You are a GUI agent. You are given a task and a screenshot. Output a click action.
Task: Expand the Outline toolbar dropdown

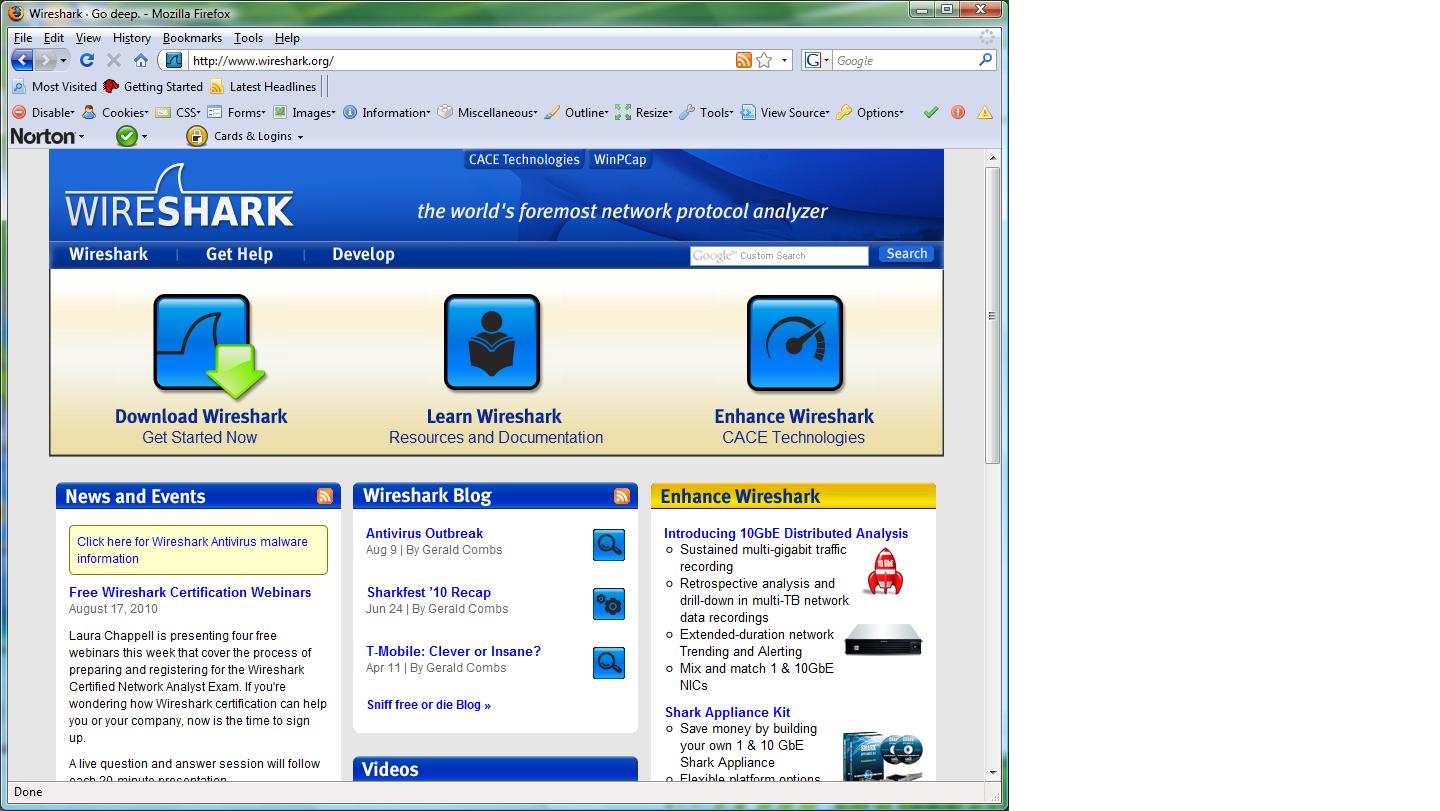pyautogui.click(x=576, y=113)
